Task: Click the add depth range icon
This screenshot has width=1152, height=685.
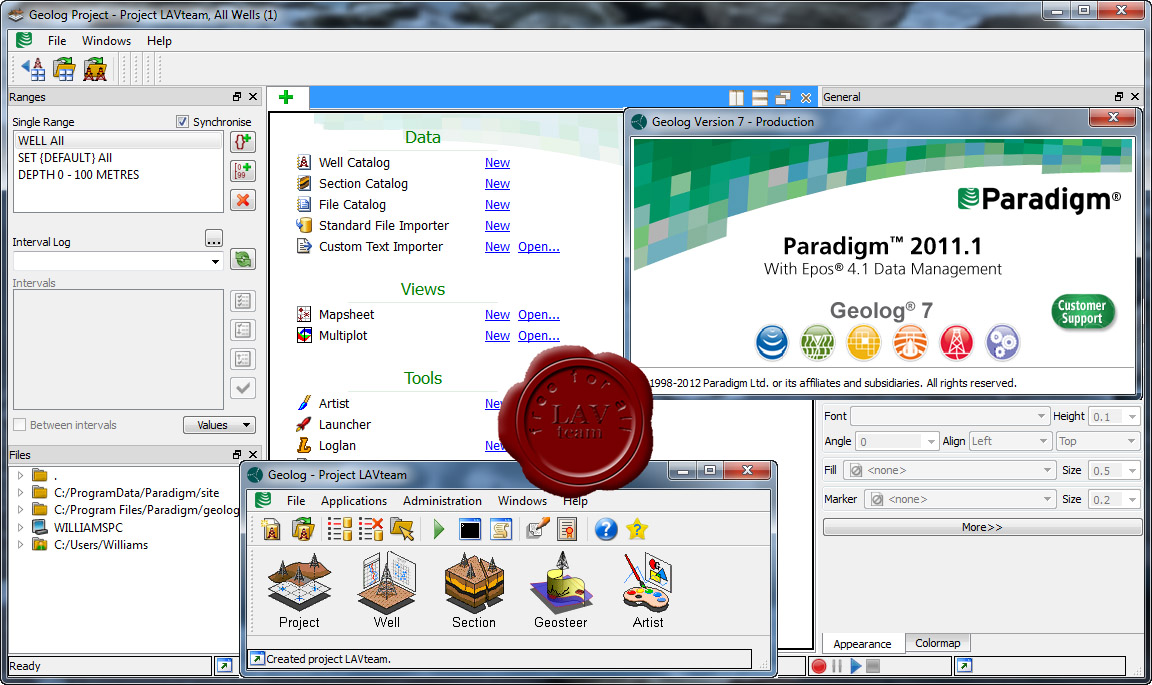Action: click(x=243, y=171)
